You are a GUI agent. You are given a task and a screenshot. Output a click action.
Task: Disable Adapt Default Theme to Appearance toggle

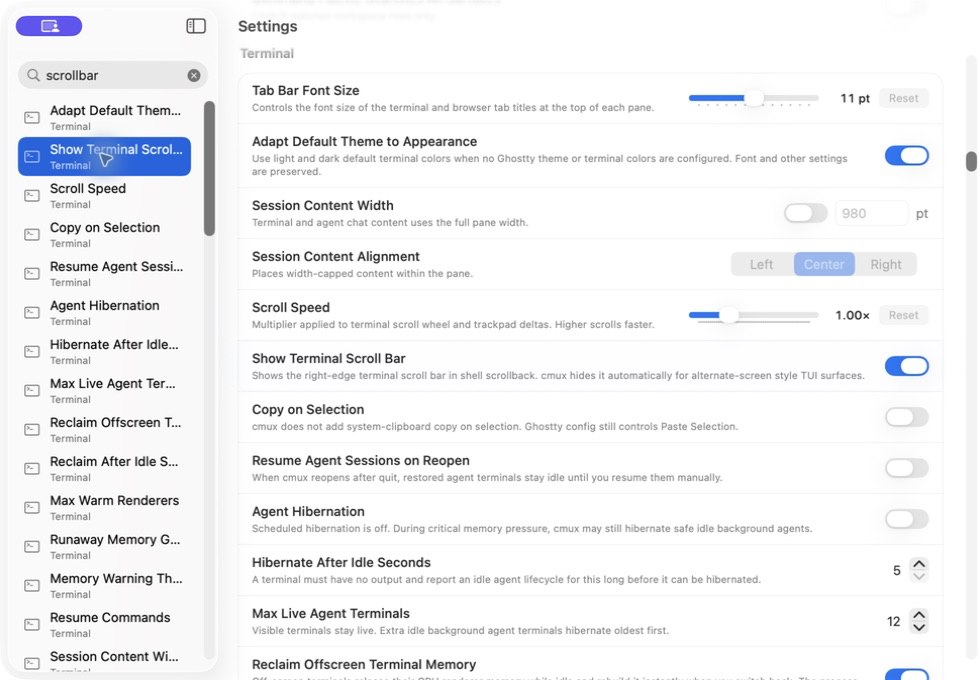point(906,156)
